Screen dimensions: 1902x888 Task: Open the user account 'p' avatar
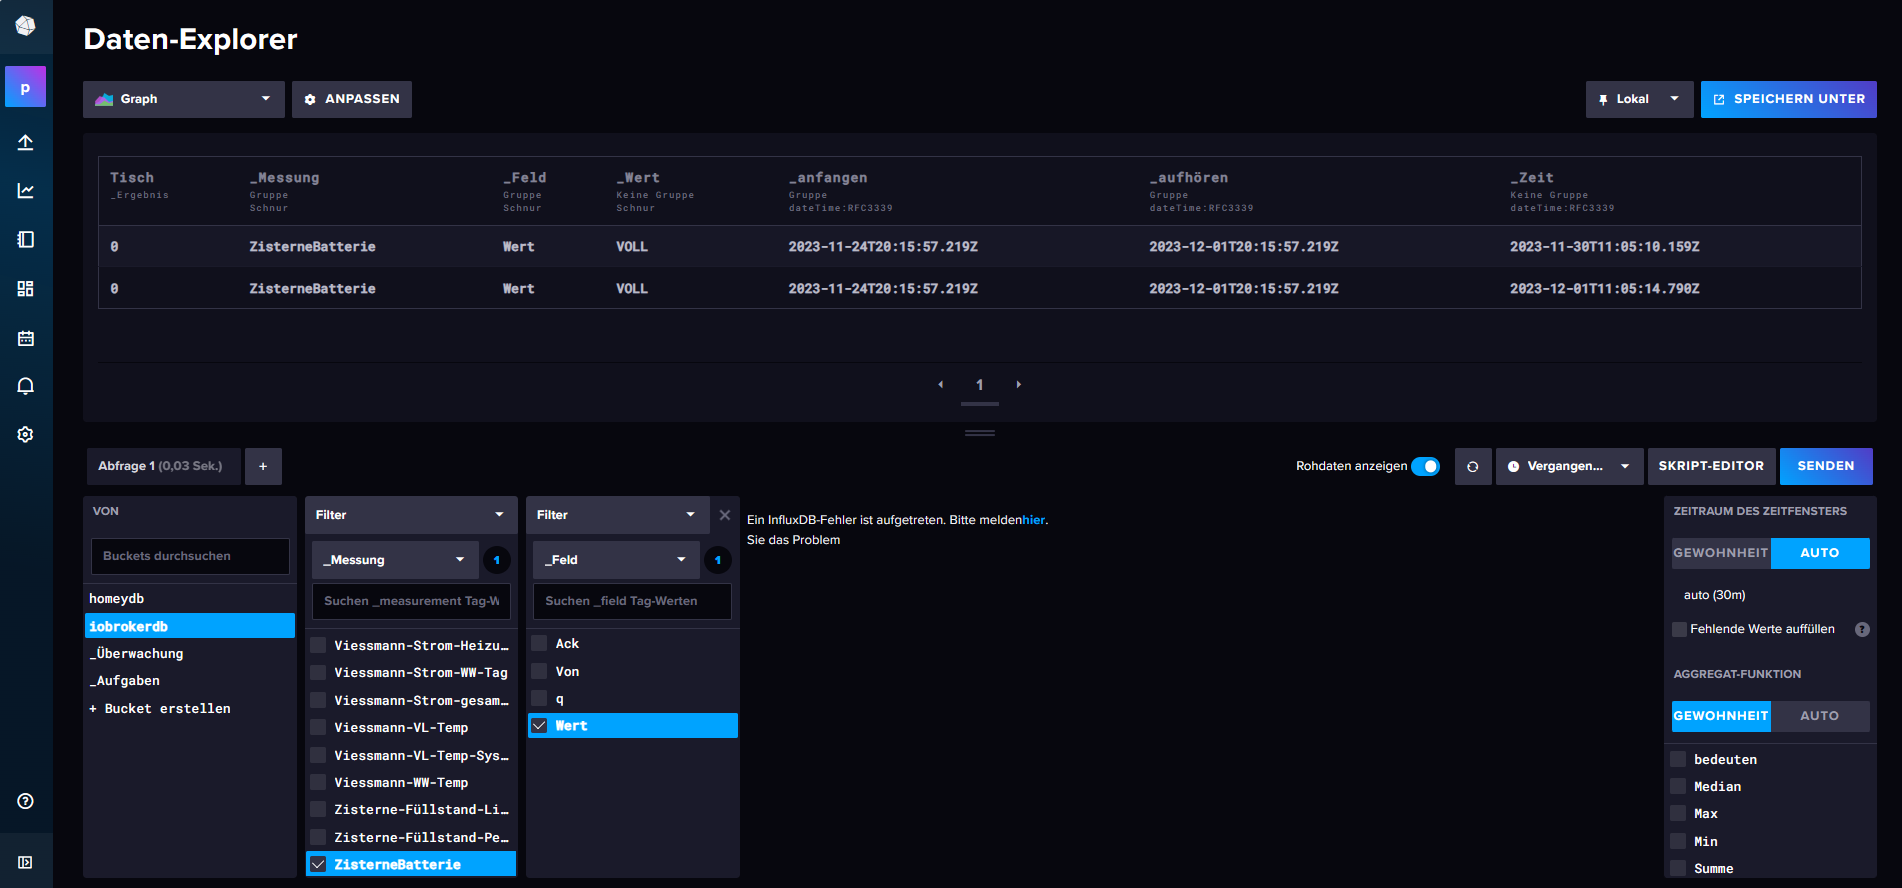26,87
